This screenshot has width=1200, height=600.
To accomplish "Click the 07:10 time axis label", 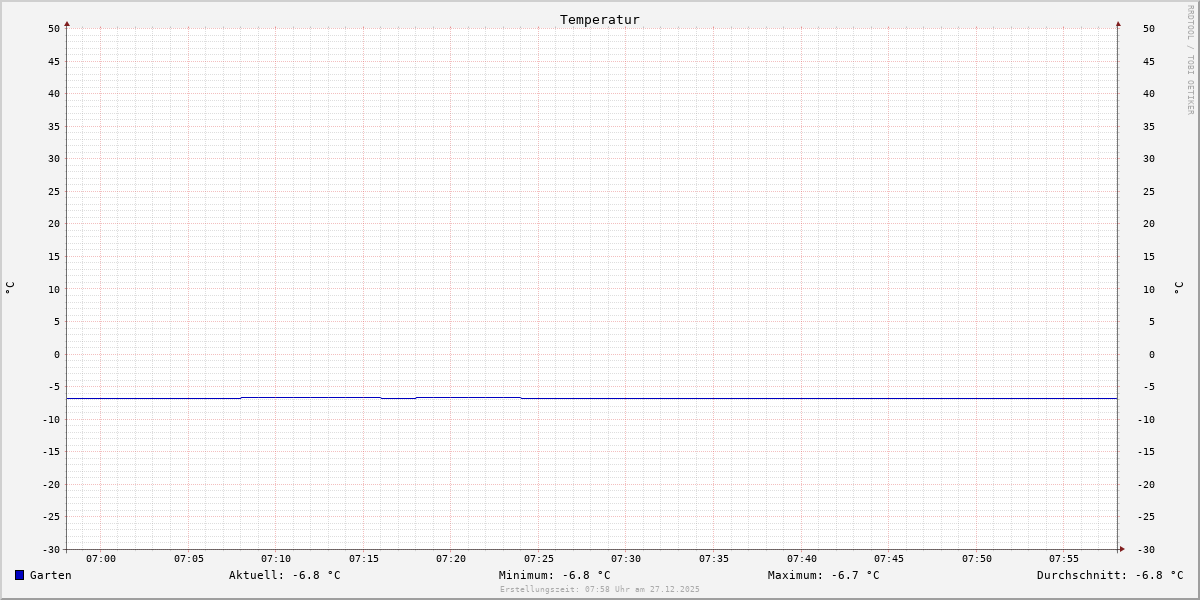I will click(x=276, y=558).
